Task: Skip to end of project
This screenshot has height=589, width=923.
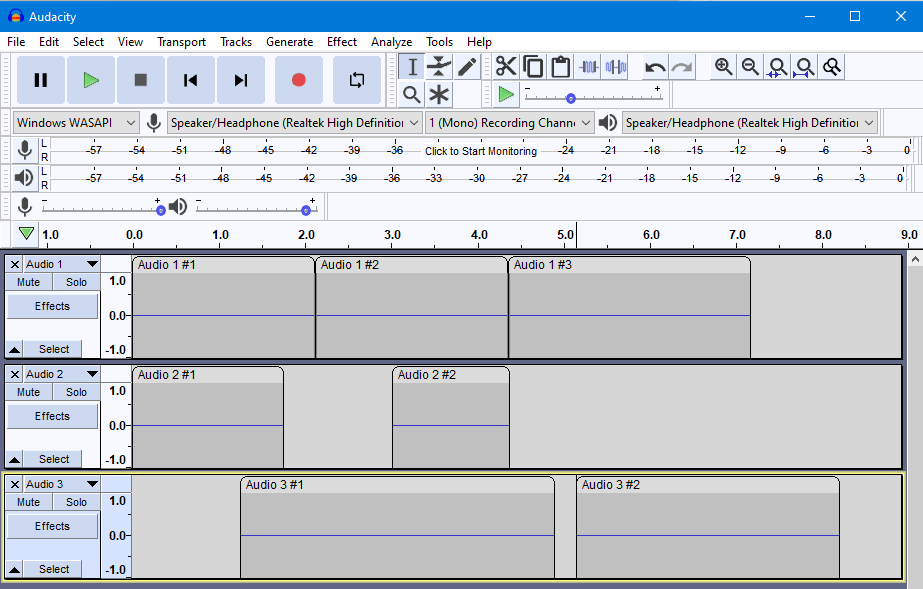Action: [241, 80]
